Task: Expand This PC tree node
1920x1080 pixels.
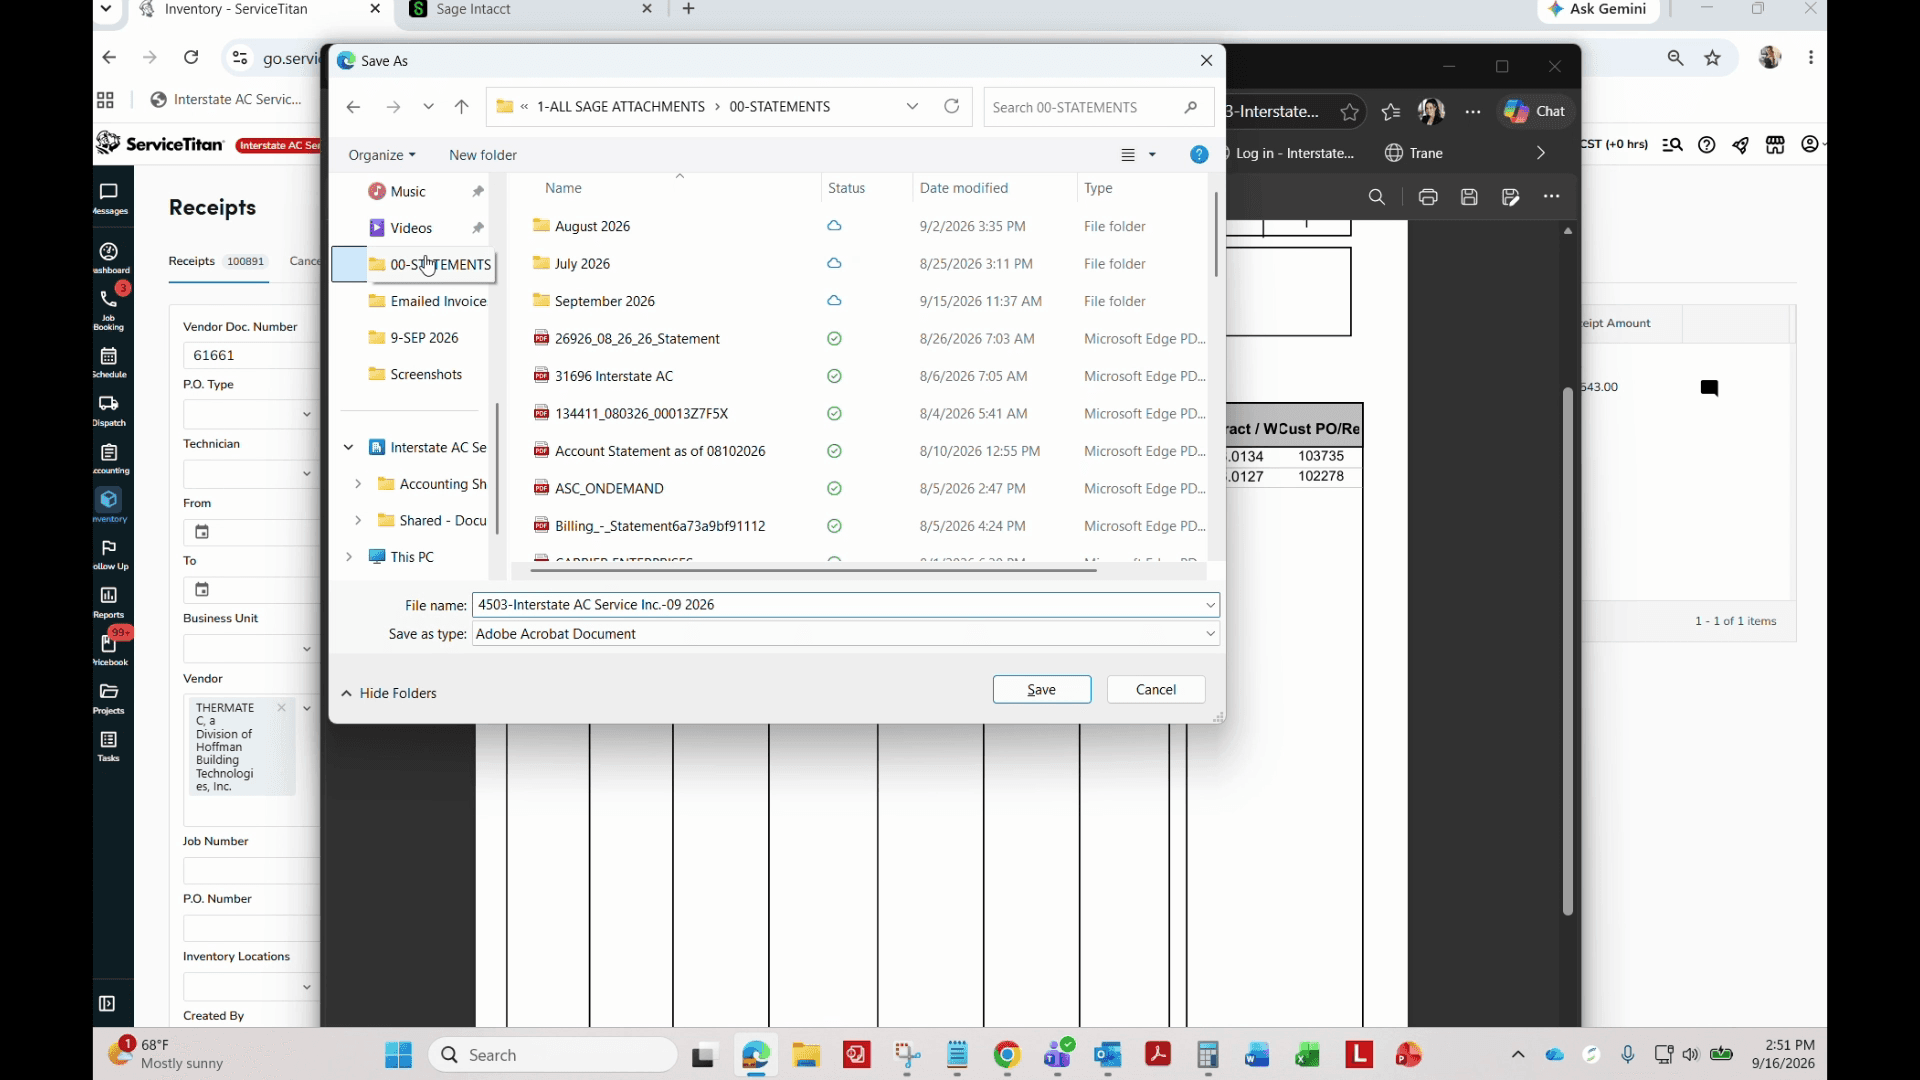Action: (x=348, y=557)
